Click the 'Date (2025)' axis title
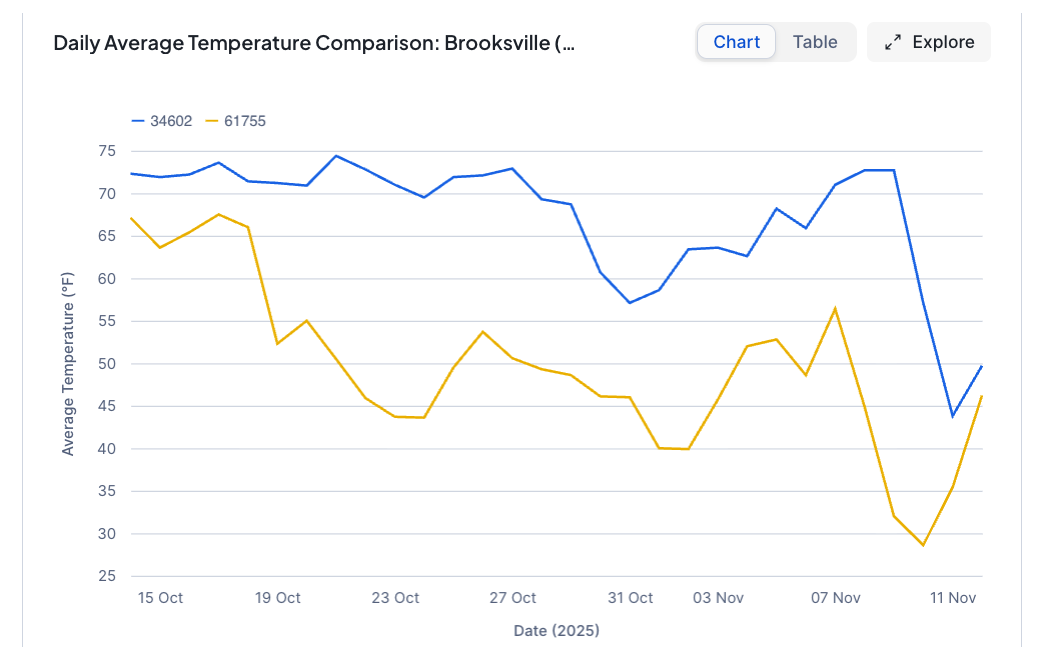Screen dimensions: 1047x647 click(556, 630)
